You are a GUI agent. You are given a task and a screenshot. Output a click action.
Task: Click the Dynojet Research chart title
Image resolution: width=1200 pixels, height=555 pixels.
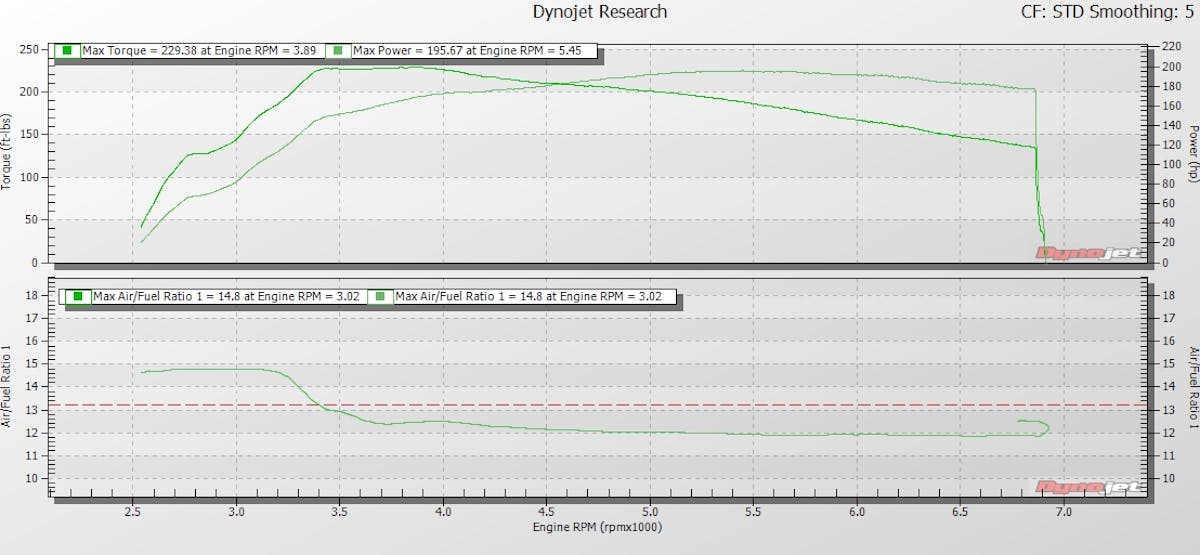click(601, 12)
